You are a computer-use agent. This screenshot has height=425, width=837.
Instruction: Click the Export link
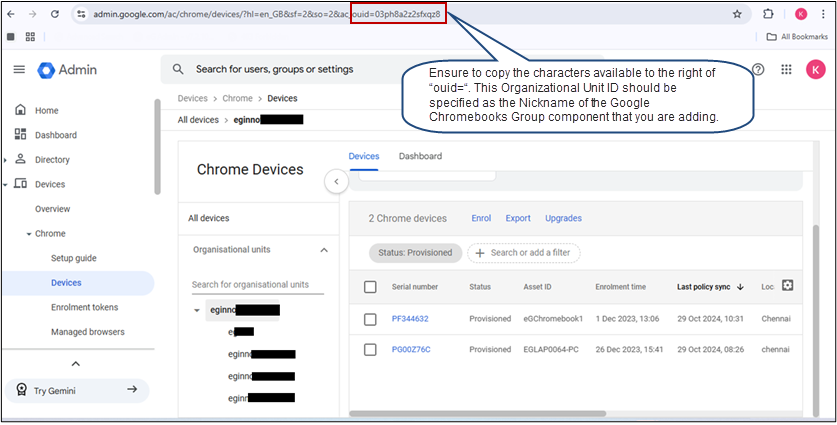pyautogui.click(x=518, y=218)
